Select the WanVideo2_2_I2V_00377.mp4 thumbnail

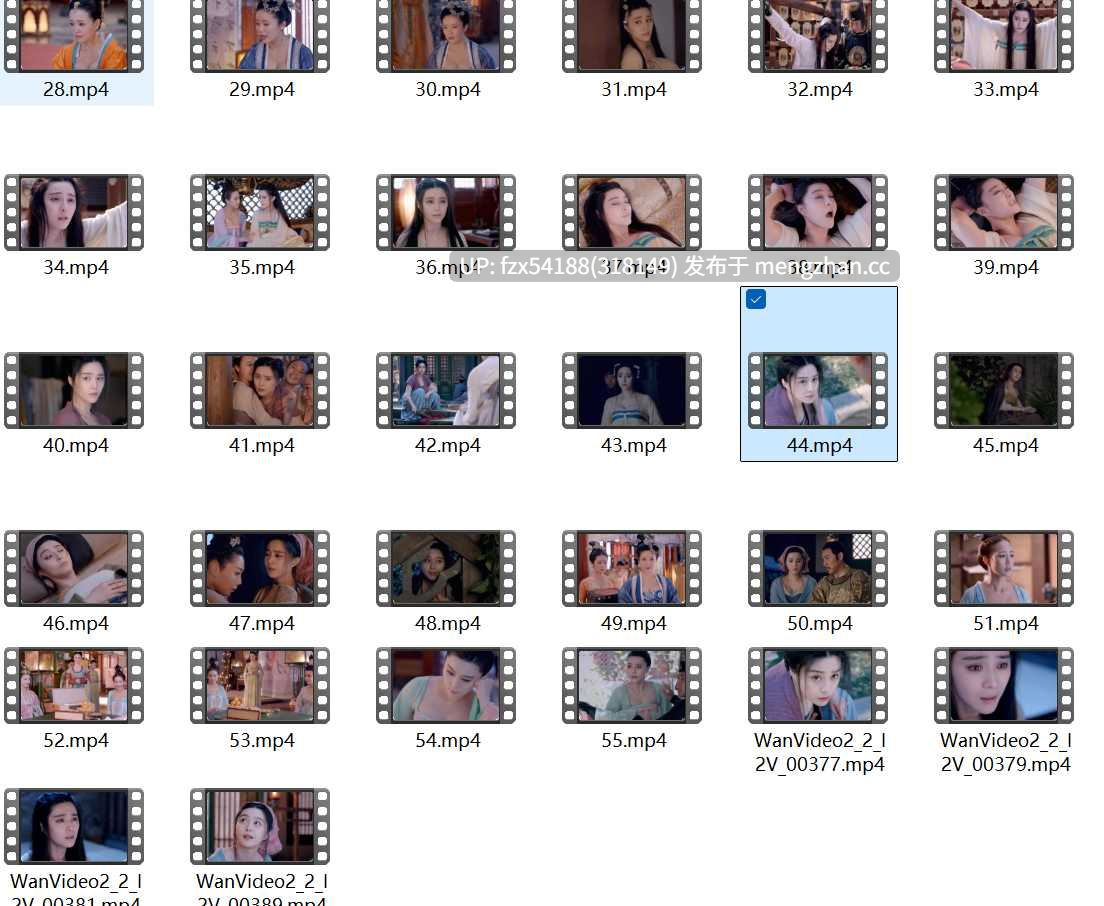pos(817,686)
